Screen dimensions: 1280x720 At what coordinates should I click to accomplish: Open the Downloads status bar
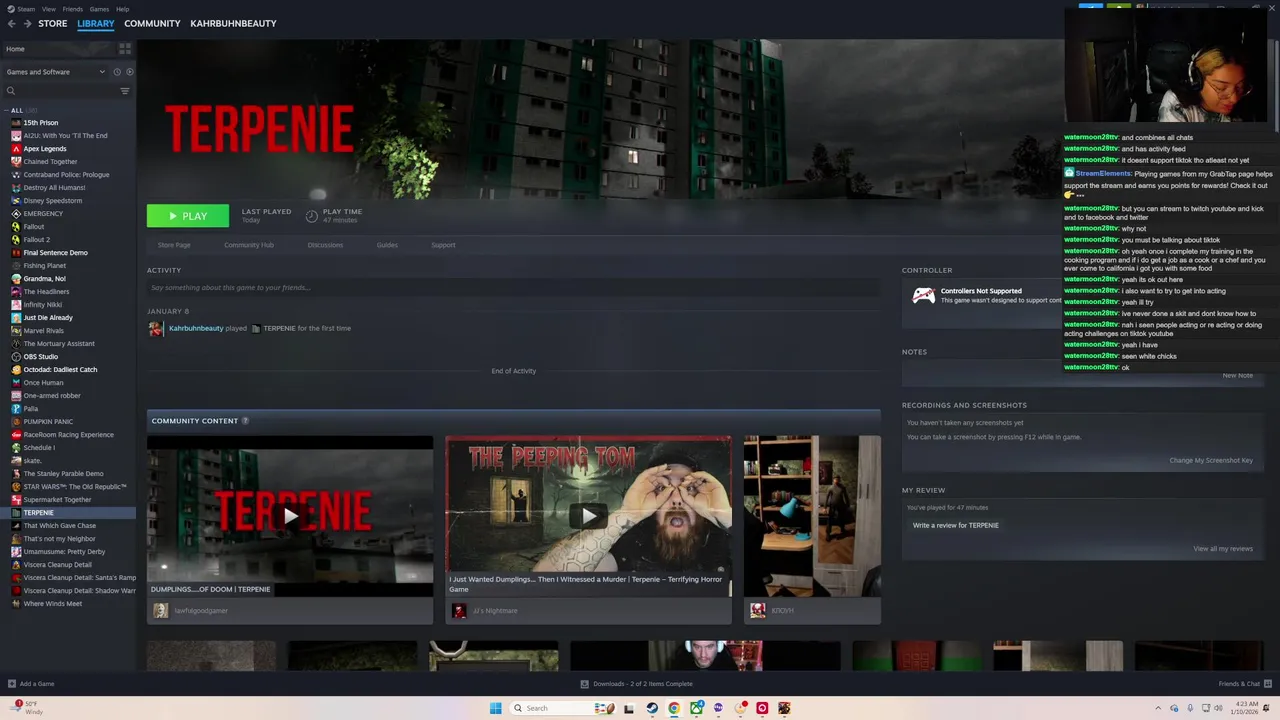click(637, 684)
